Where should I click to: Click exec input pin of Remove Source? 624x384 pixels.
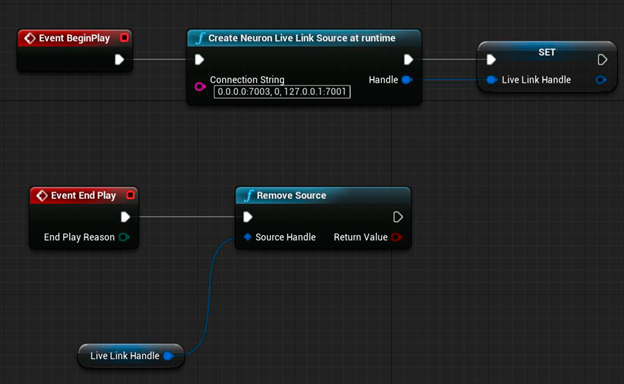pos(248,217)
